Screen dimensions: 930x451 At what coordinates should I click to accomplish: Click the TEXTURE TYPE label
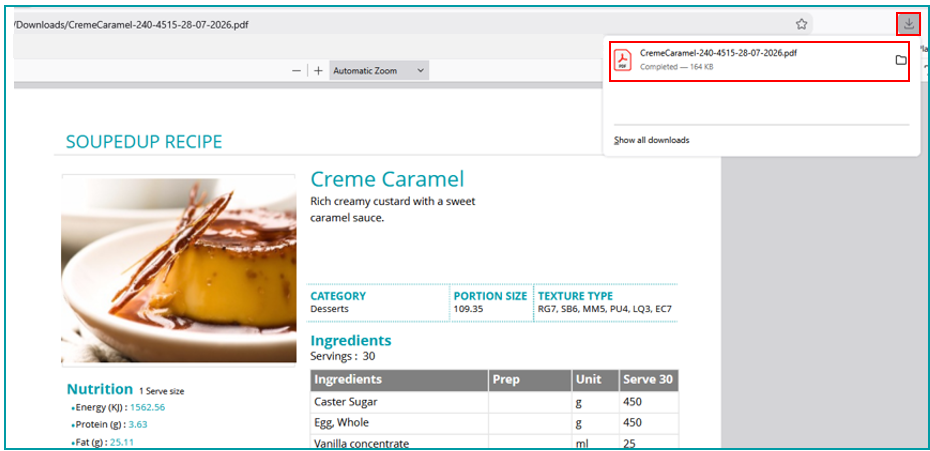[575, 296]
